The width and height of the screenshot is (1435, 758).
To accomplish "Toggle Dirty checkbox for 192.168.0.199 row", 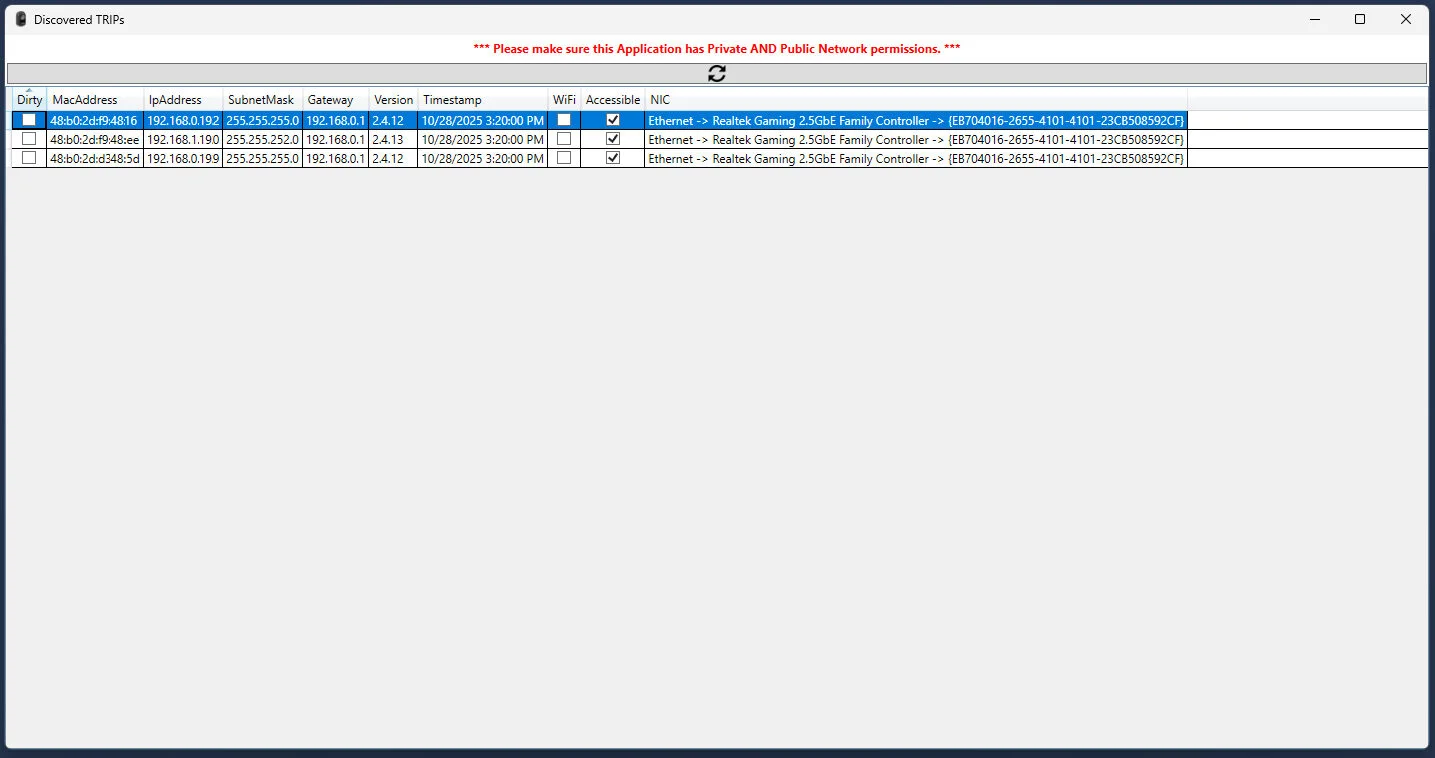I will click(29, 158).
